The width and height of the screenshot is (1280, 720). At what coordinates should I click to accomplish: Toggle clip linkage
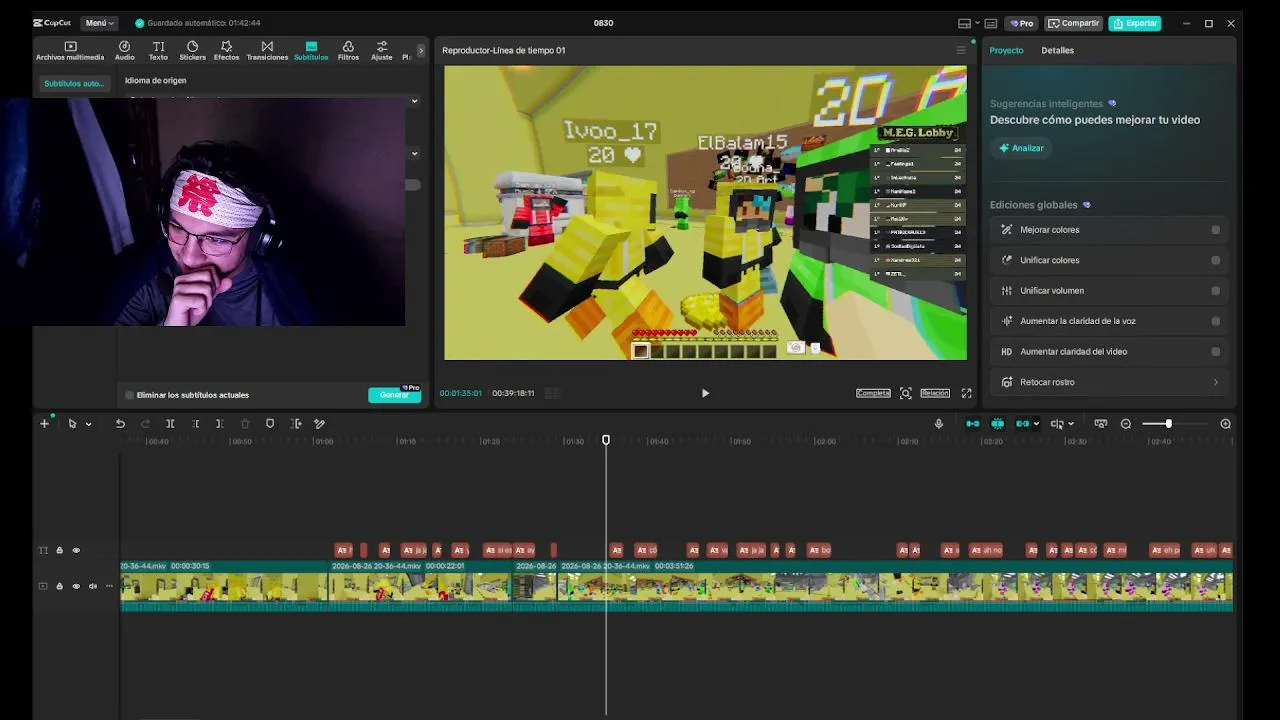coord(1022,424)
